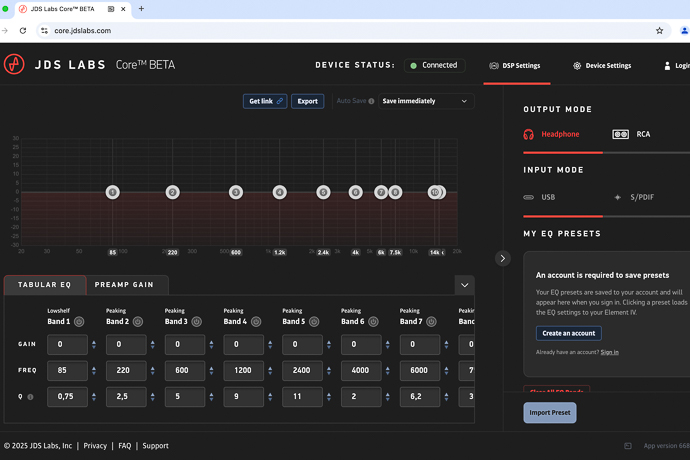Select EQ node 5 on the graph
This screenshot has height=460, width=690.
point(323,192)
